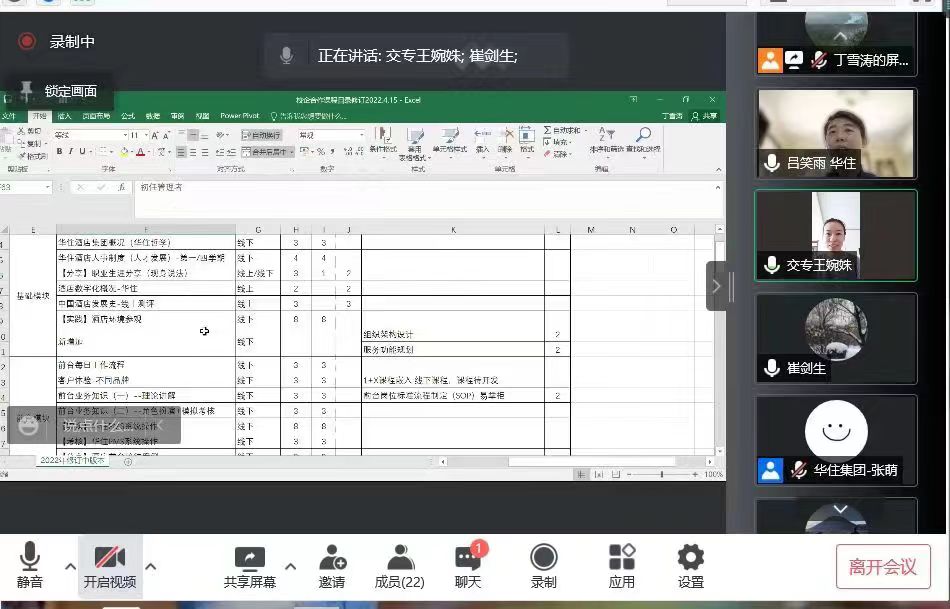Select 华住集团-张萌 participant tile
Image resolution: width=950 pixels, height=609 pixels.
click(x=836, y=441)
